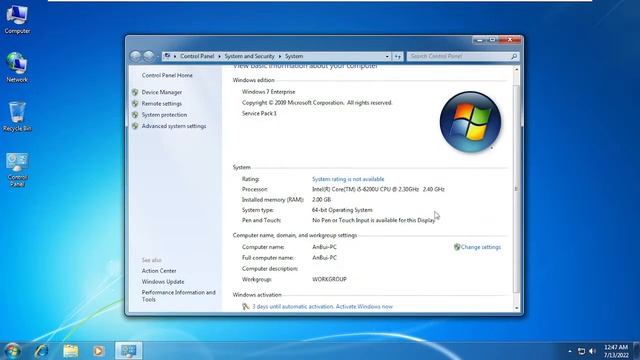The width and height of the screenshot is (640, 360).
Task: Select the Computer name value AnBui-PC
Action: [x=324, y=247]
